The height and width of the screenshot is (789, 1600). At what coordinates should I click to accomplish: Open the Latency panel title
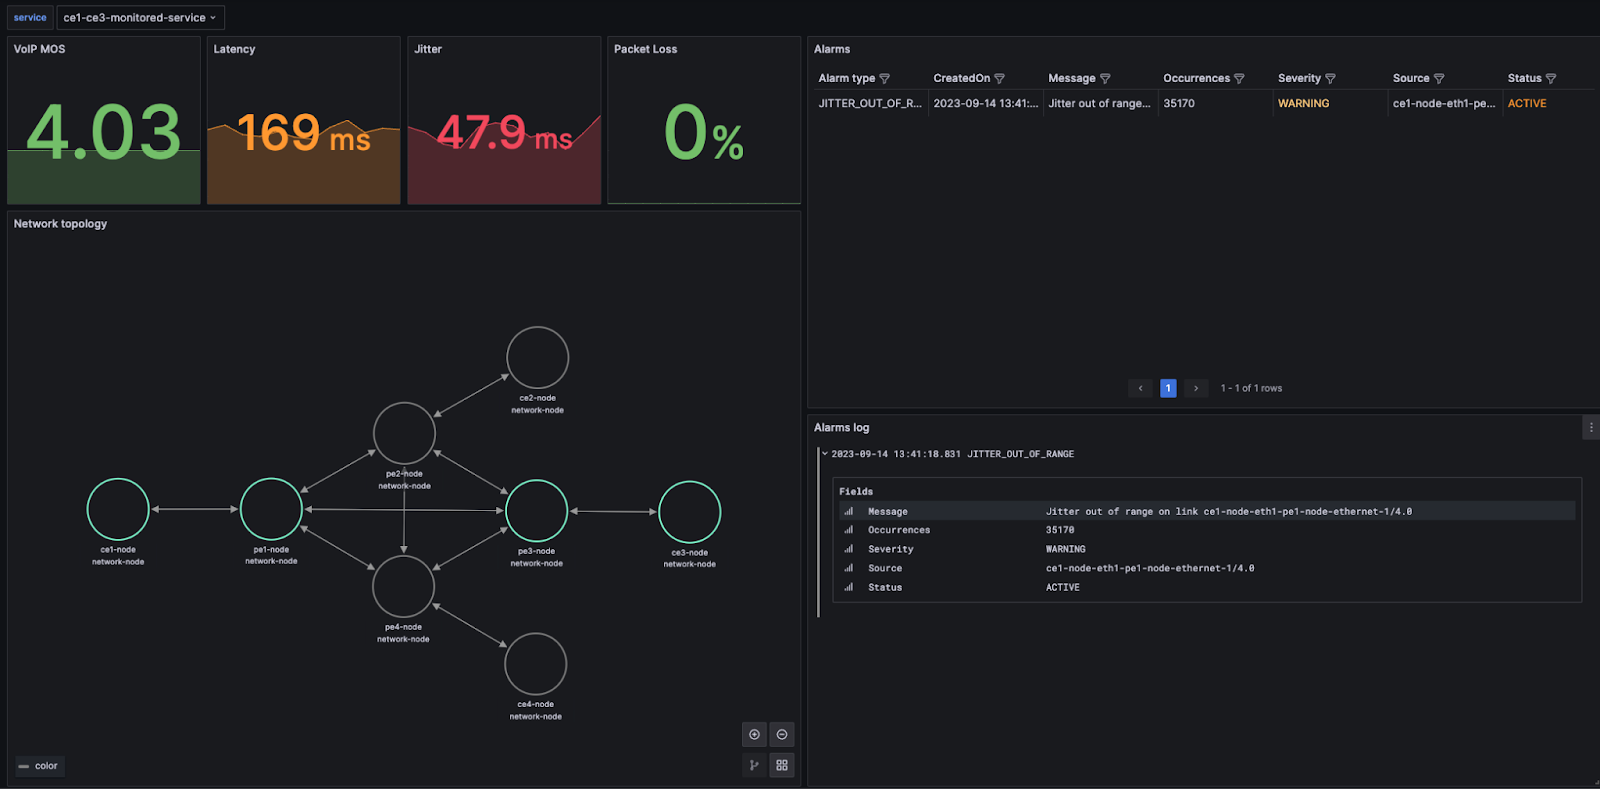[234, 49]
